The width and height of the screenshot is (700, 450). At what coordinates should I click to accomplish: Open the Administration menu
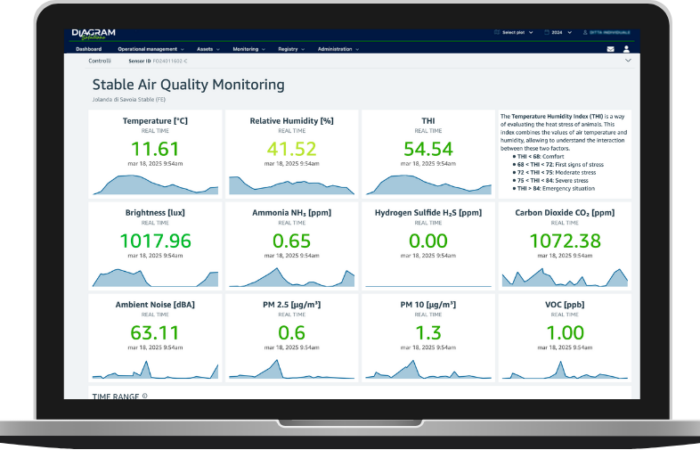(338, 49)
